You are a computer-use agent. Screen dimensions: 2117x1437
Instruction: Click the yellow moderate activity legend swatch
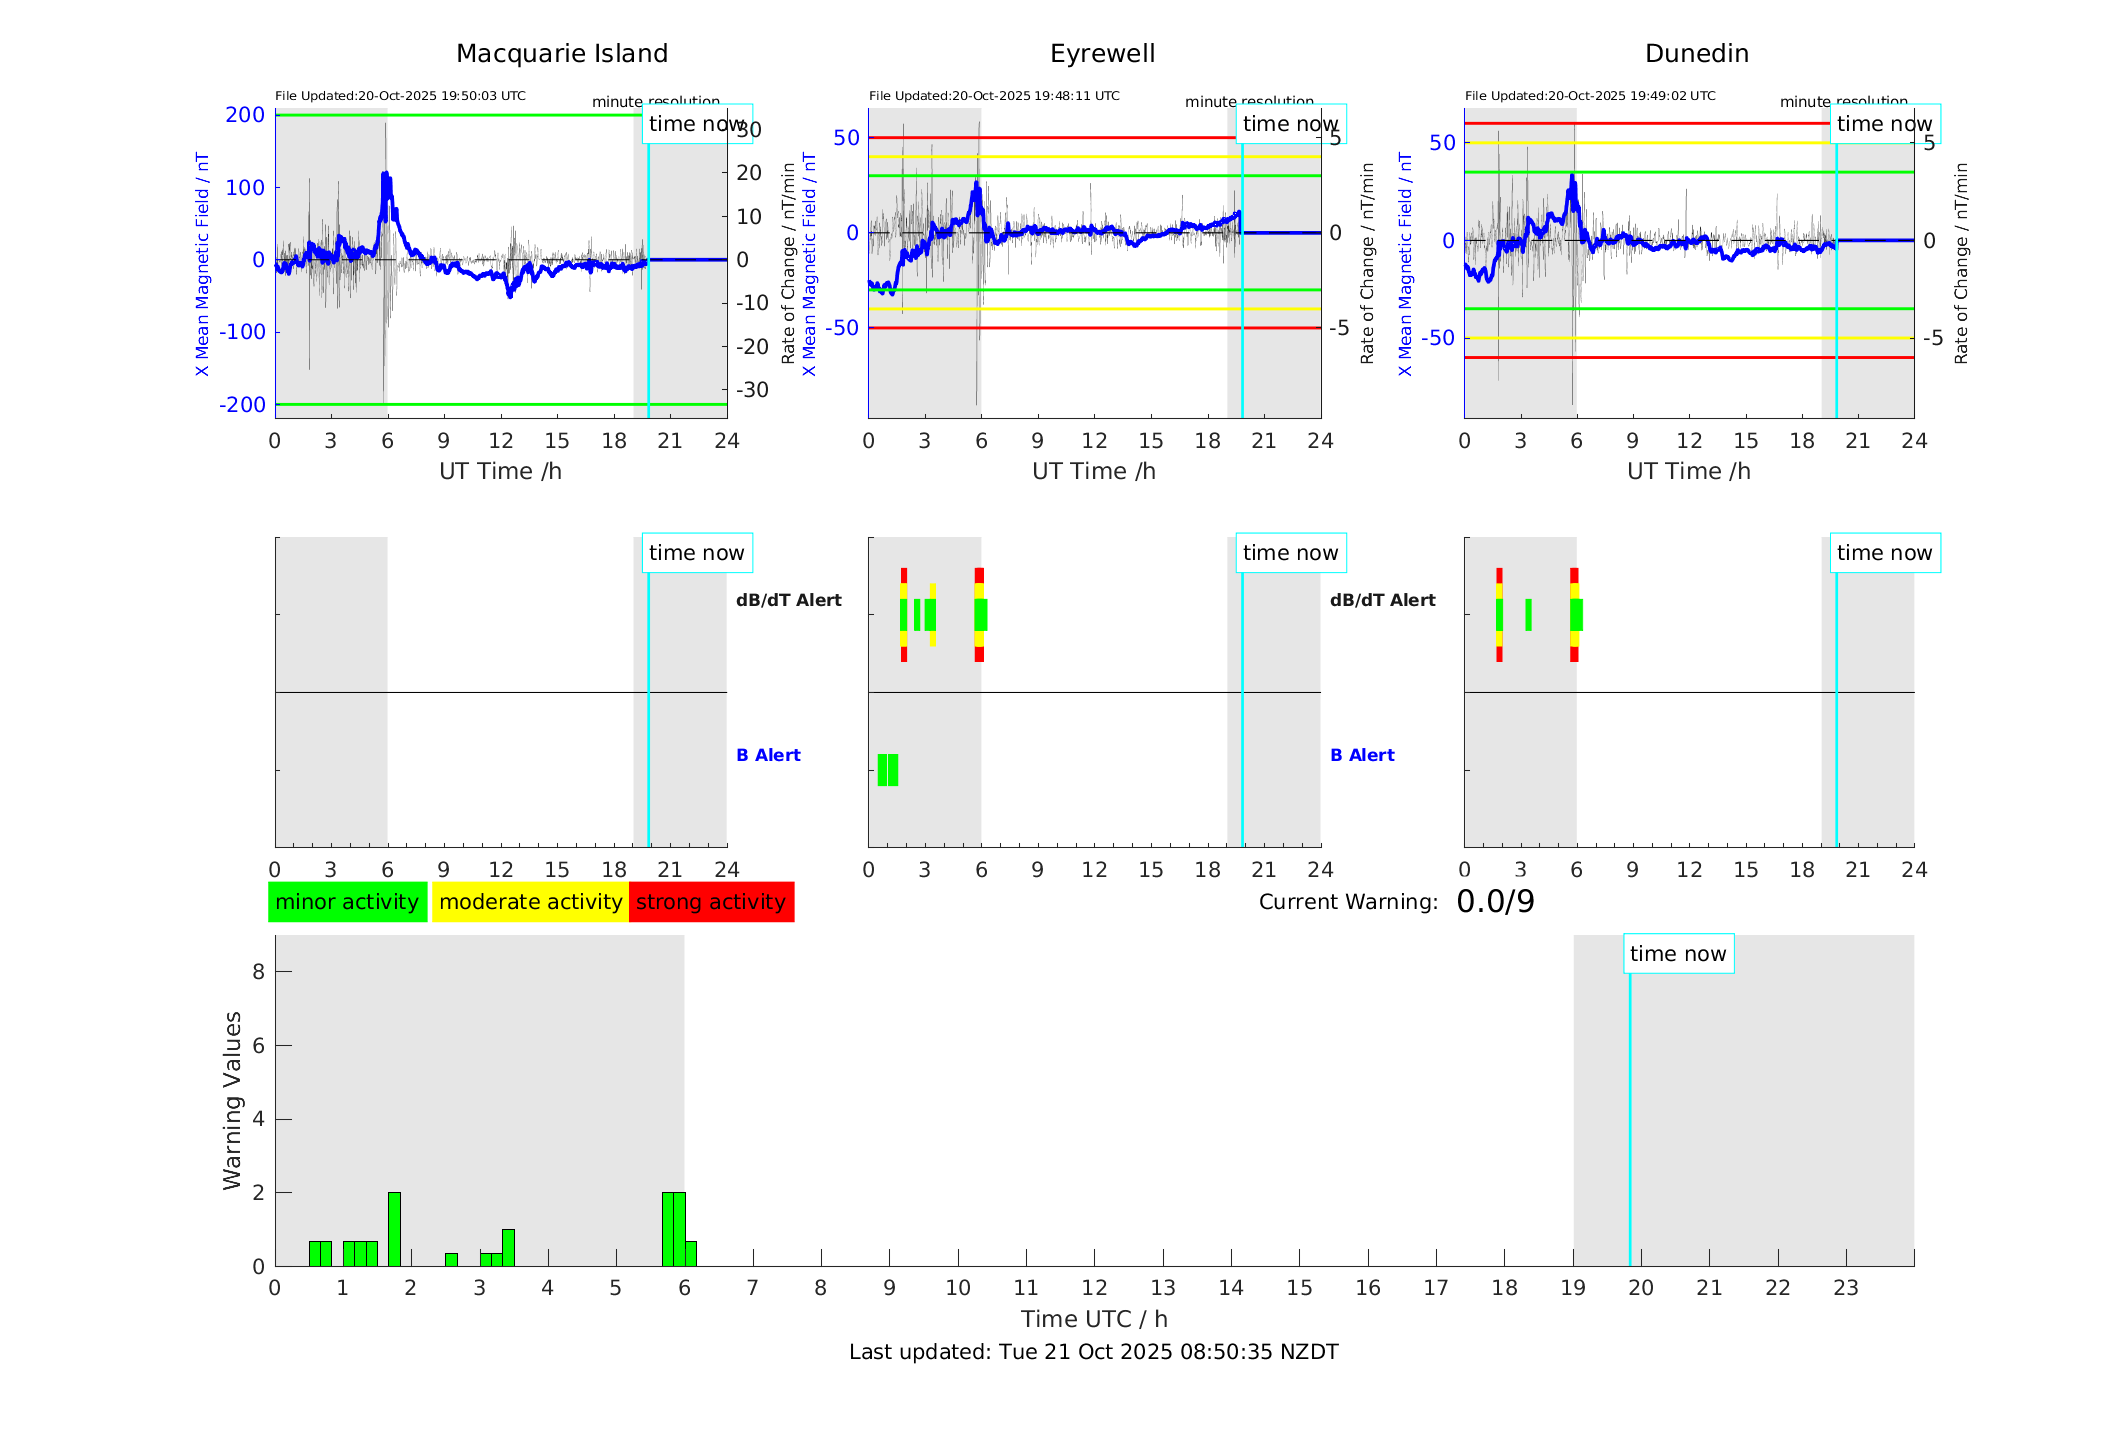530,902
